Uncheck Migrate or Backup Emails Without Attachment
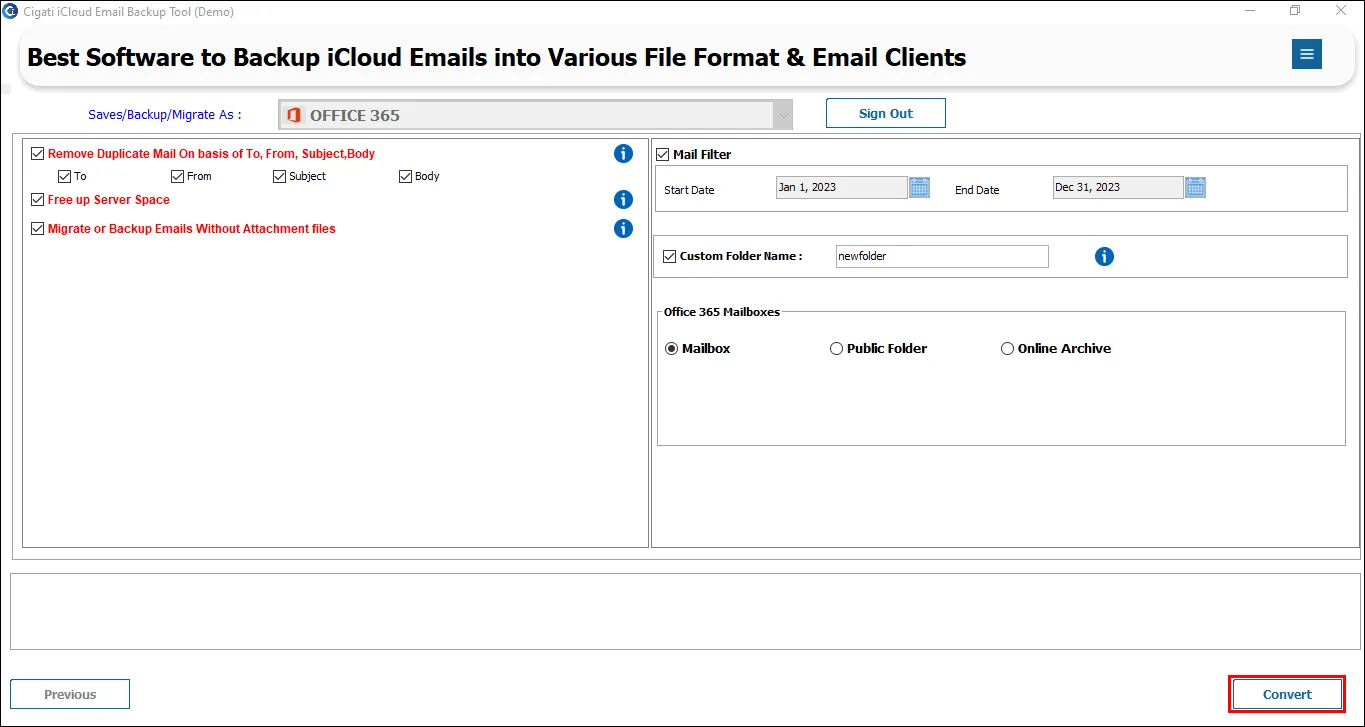Viewport: 1365px width, 727px height. click(38, 229)
